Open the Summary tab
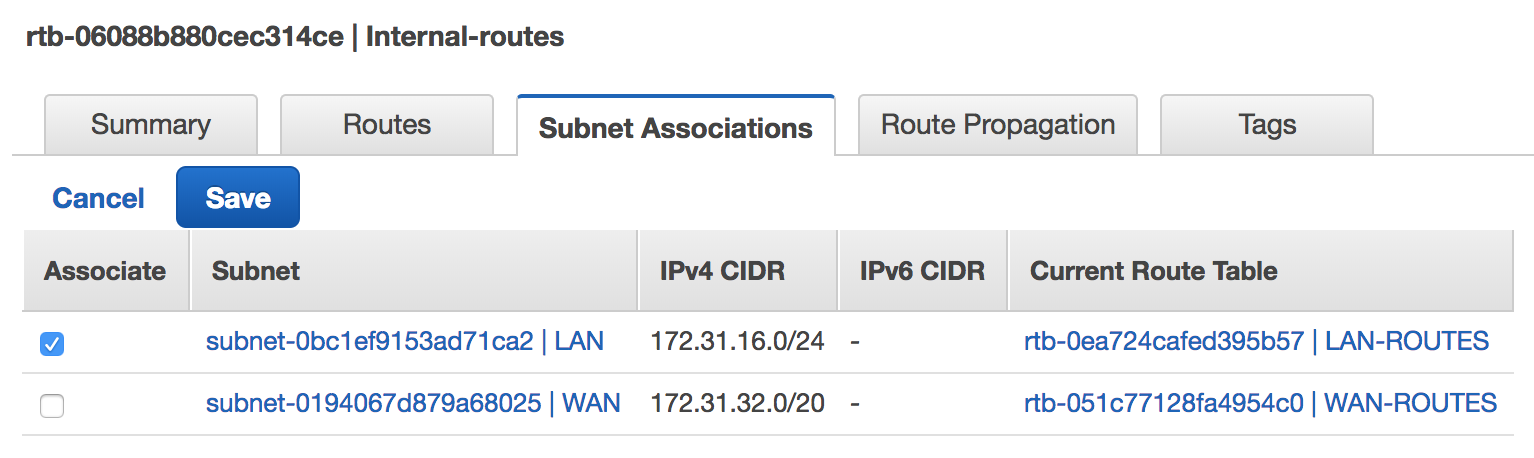Screen dimensions: 1534x458 click(x=151, y=125)
